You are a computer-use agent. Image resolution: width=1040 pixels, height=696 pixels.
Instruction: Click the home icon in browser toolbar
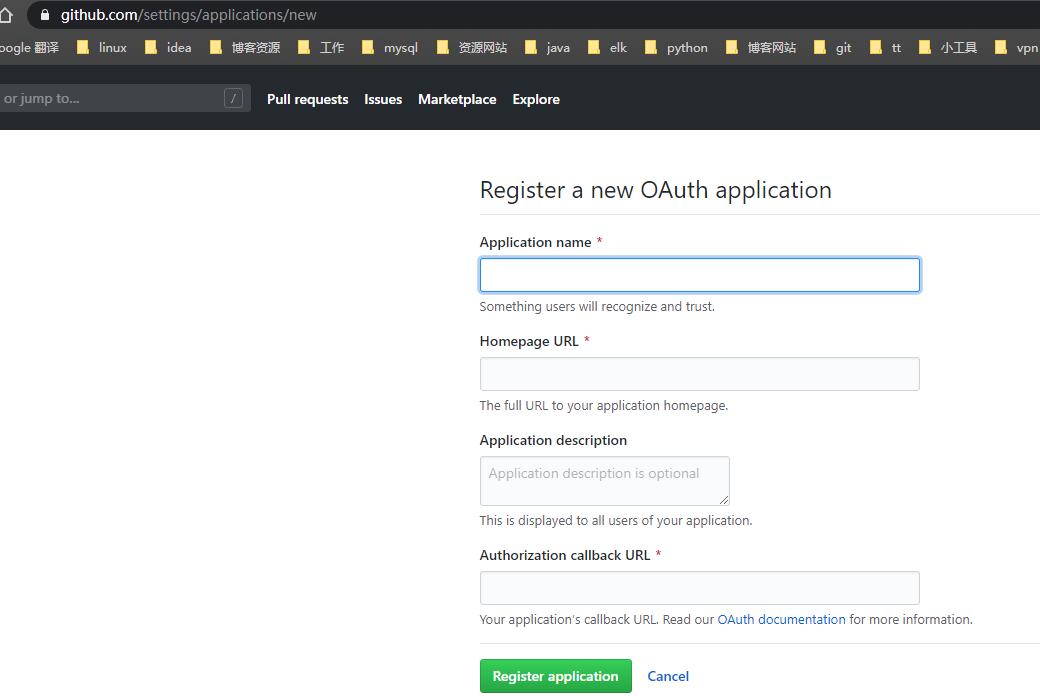6,15
